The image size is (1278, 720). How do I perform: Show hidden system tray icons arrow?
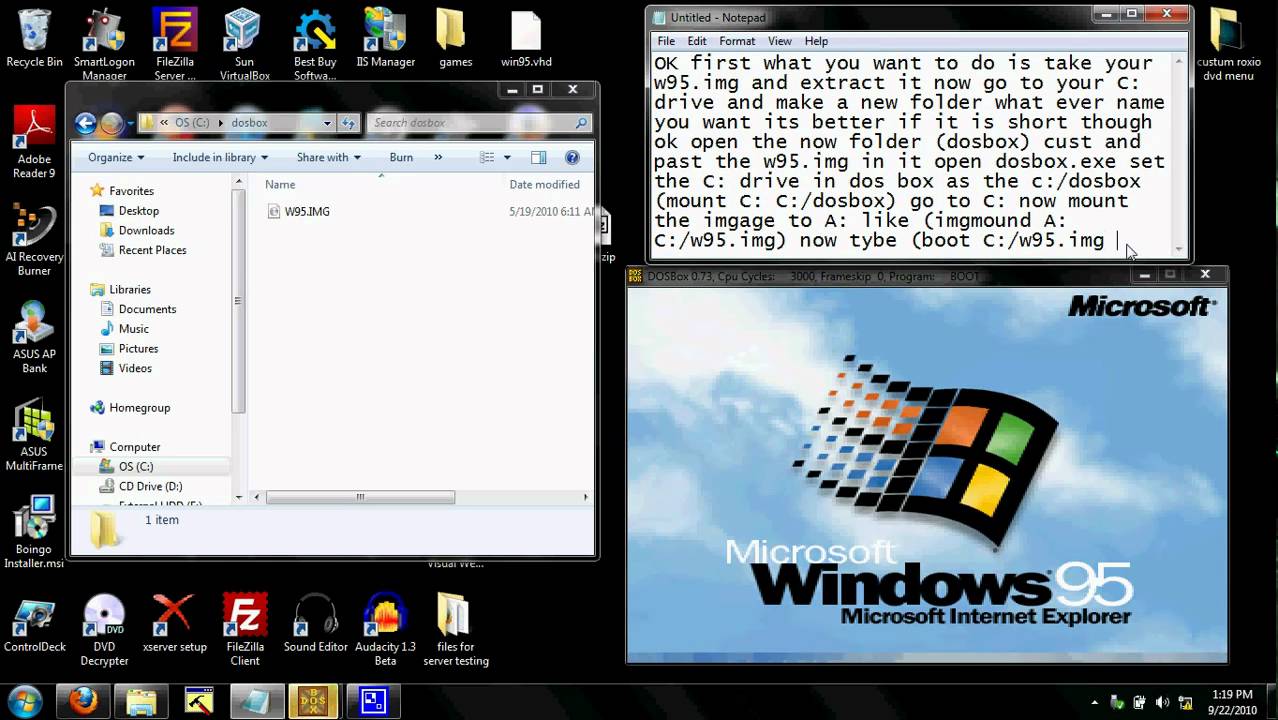pyautogui.click(x=1096, y=702)
